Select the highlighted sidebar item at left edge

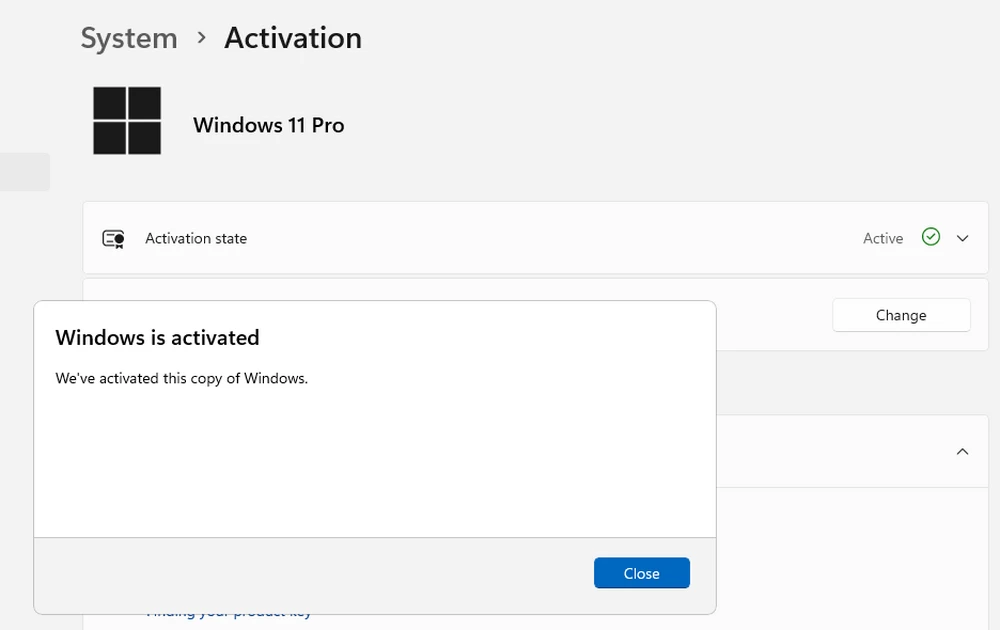(x=24, y=172)
